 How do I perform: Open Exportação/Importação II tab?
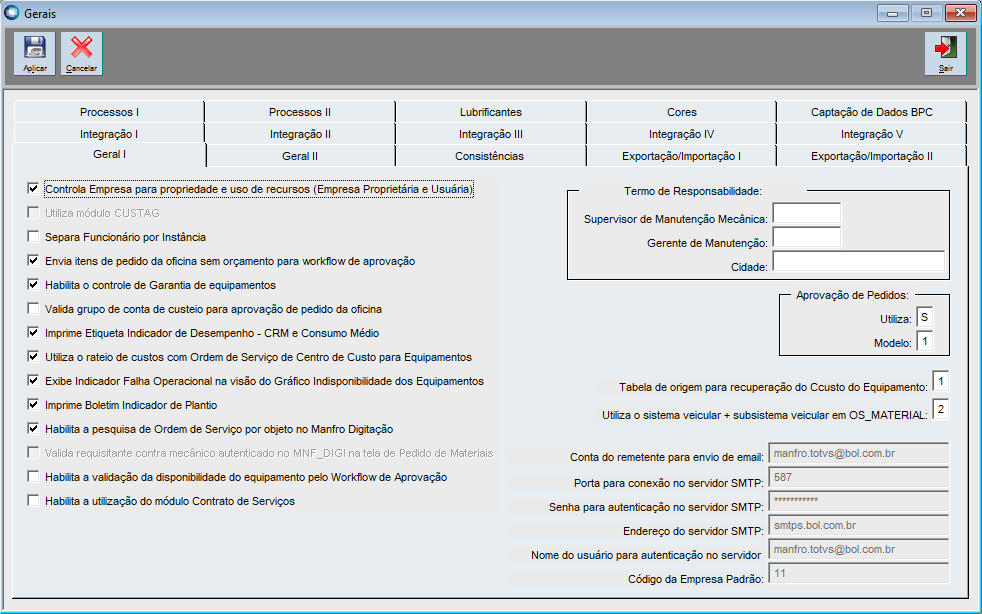[871, 156]
